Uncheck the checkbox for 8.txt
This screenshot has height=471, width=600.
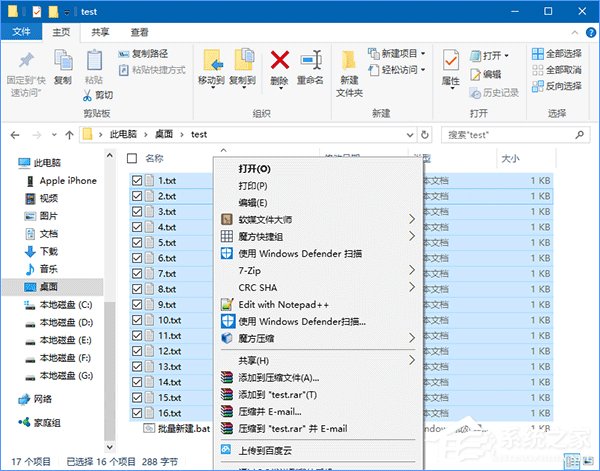click(137, 289)
